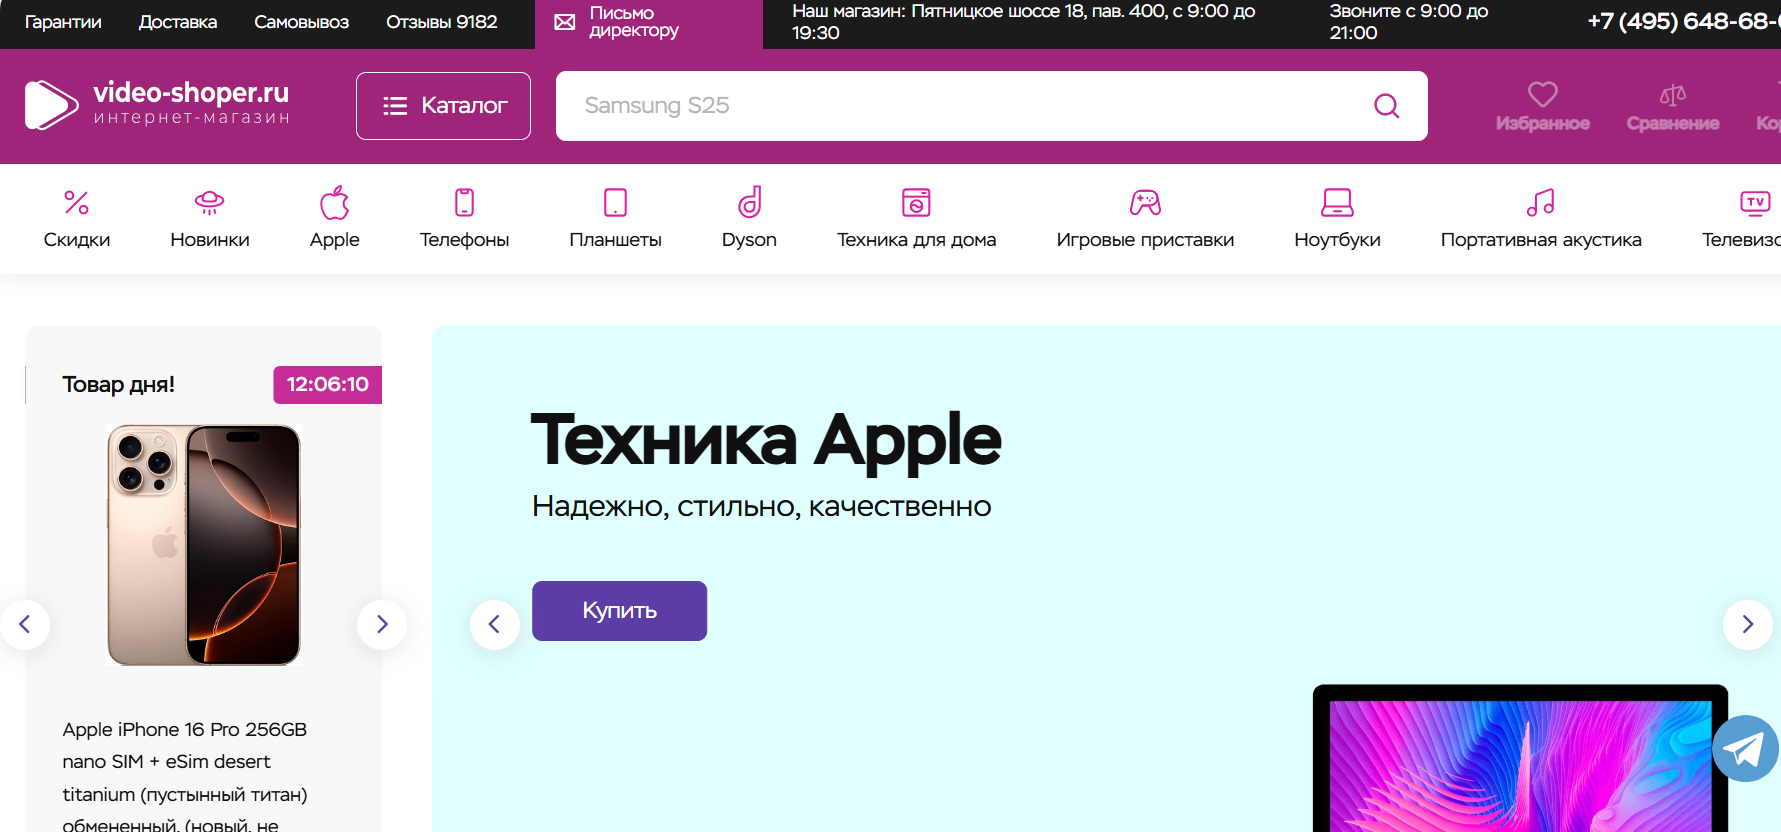Open Отзывы 9182 reviews

(x=441, y=22)
